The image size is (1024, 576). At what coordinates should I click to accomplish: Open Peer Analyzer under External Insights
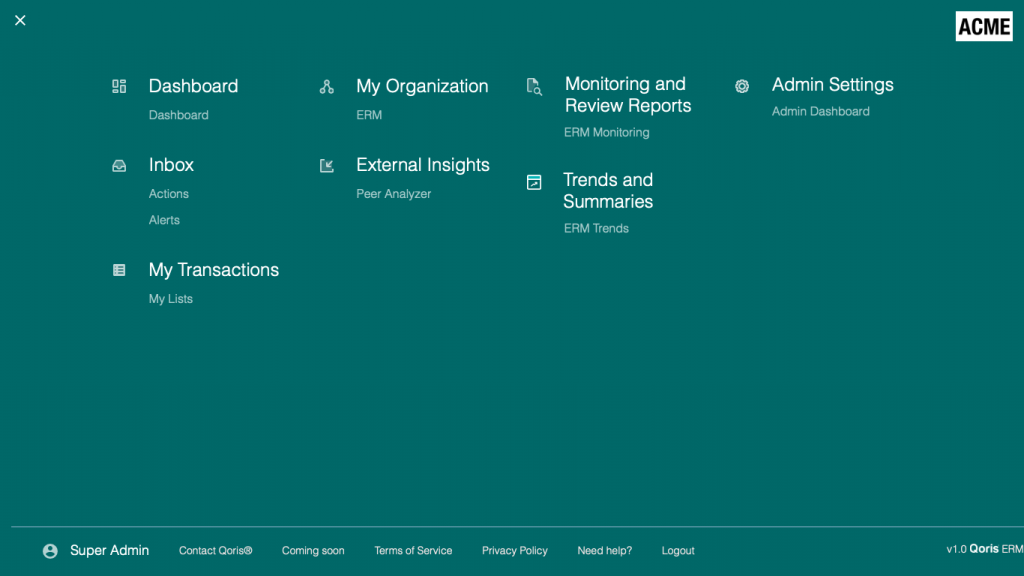pos(394,194)
